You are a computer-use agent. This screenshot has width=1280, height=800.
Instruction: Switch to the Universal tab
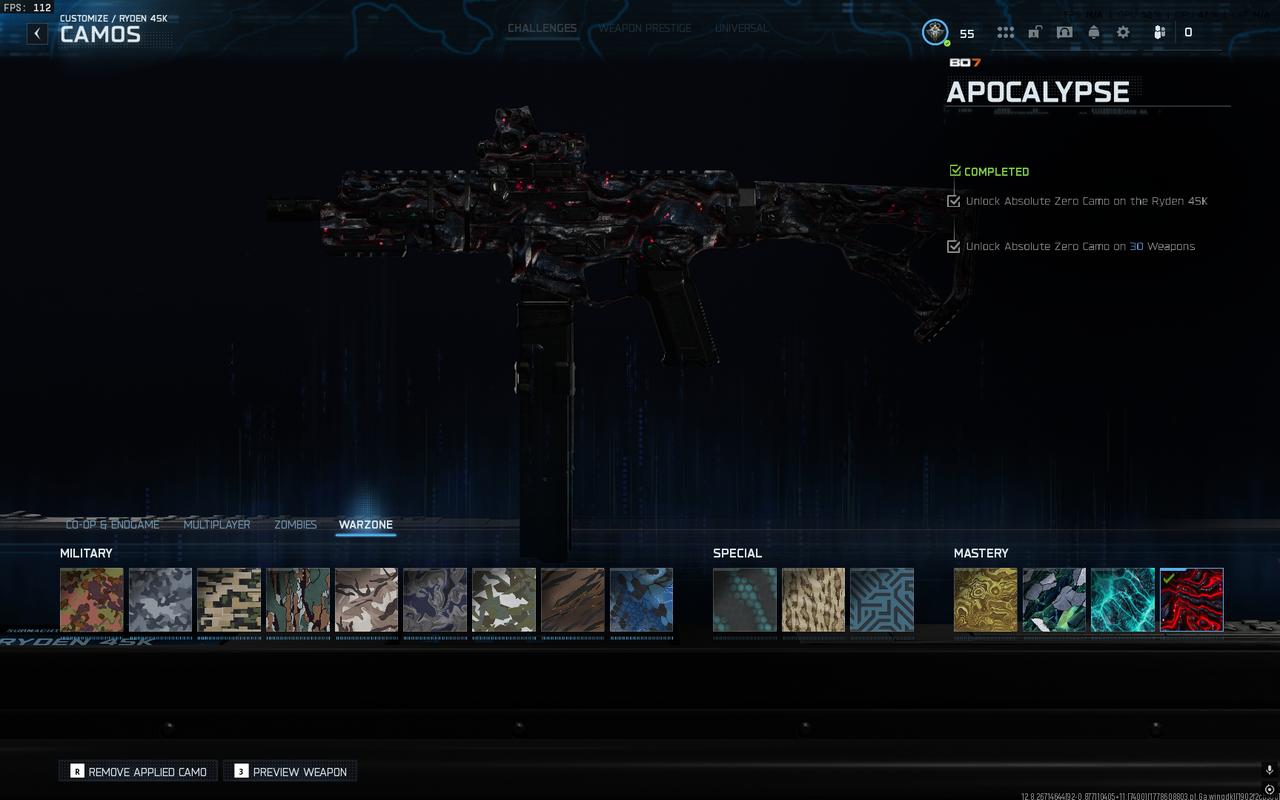[x=741, y=28]
